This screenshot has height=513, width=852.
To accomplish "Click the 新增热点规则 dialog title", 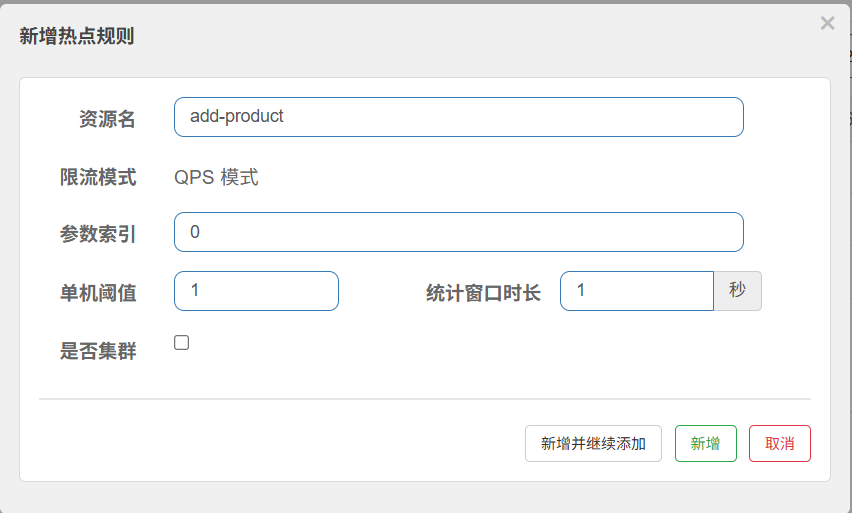I will click(77, 37).
